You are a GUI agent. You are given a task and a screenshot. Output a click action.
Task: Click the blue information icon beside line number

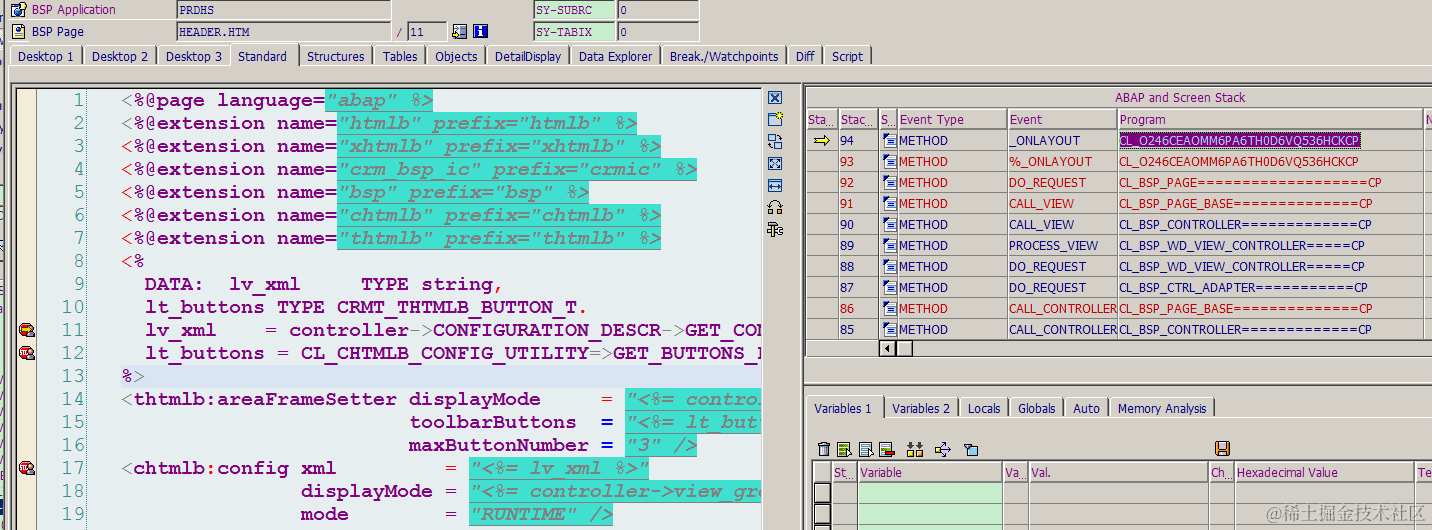coord(481,32)
